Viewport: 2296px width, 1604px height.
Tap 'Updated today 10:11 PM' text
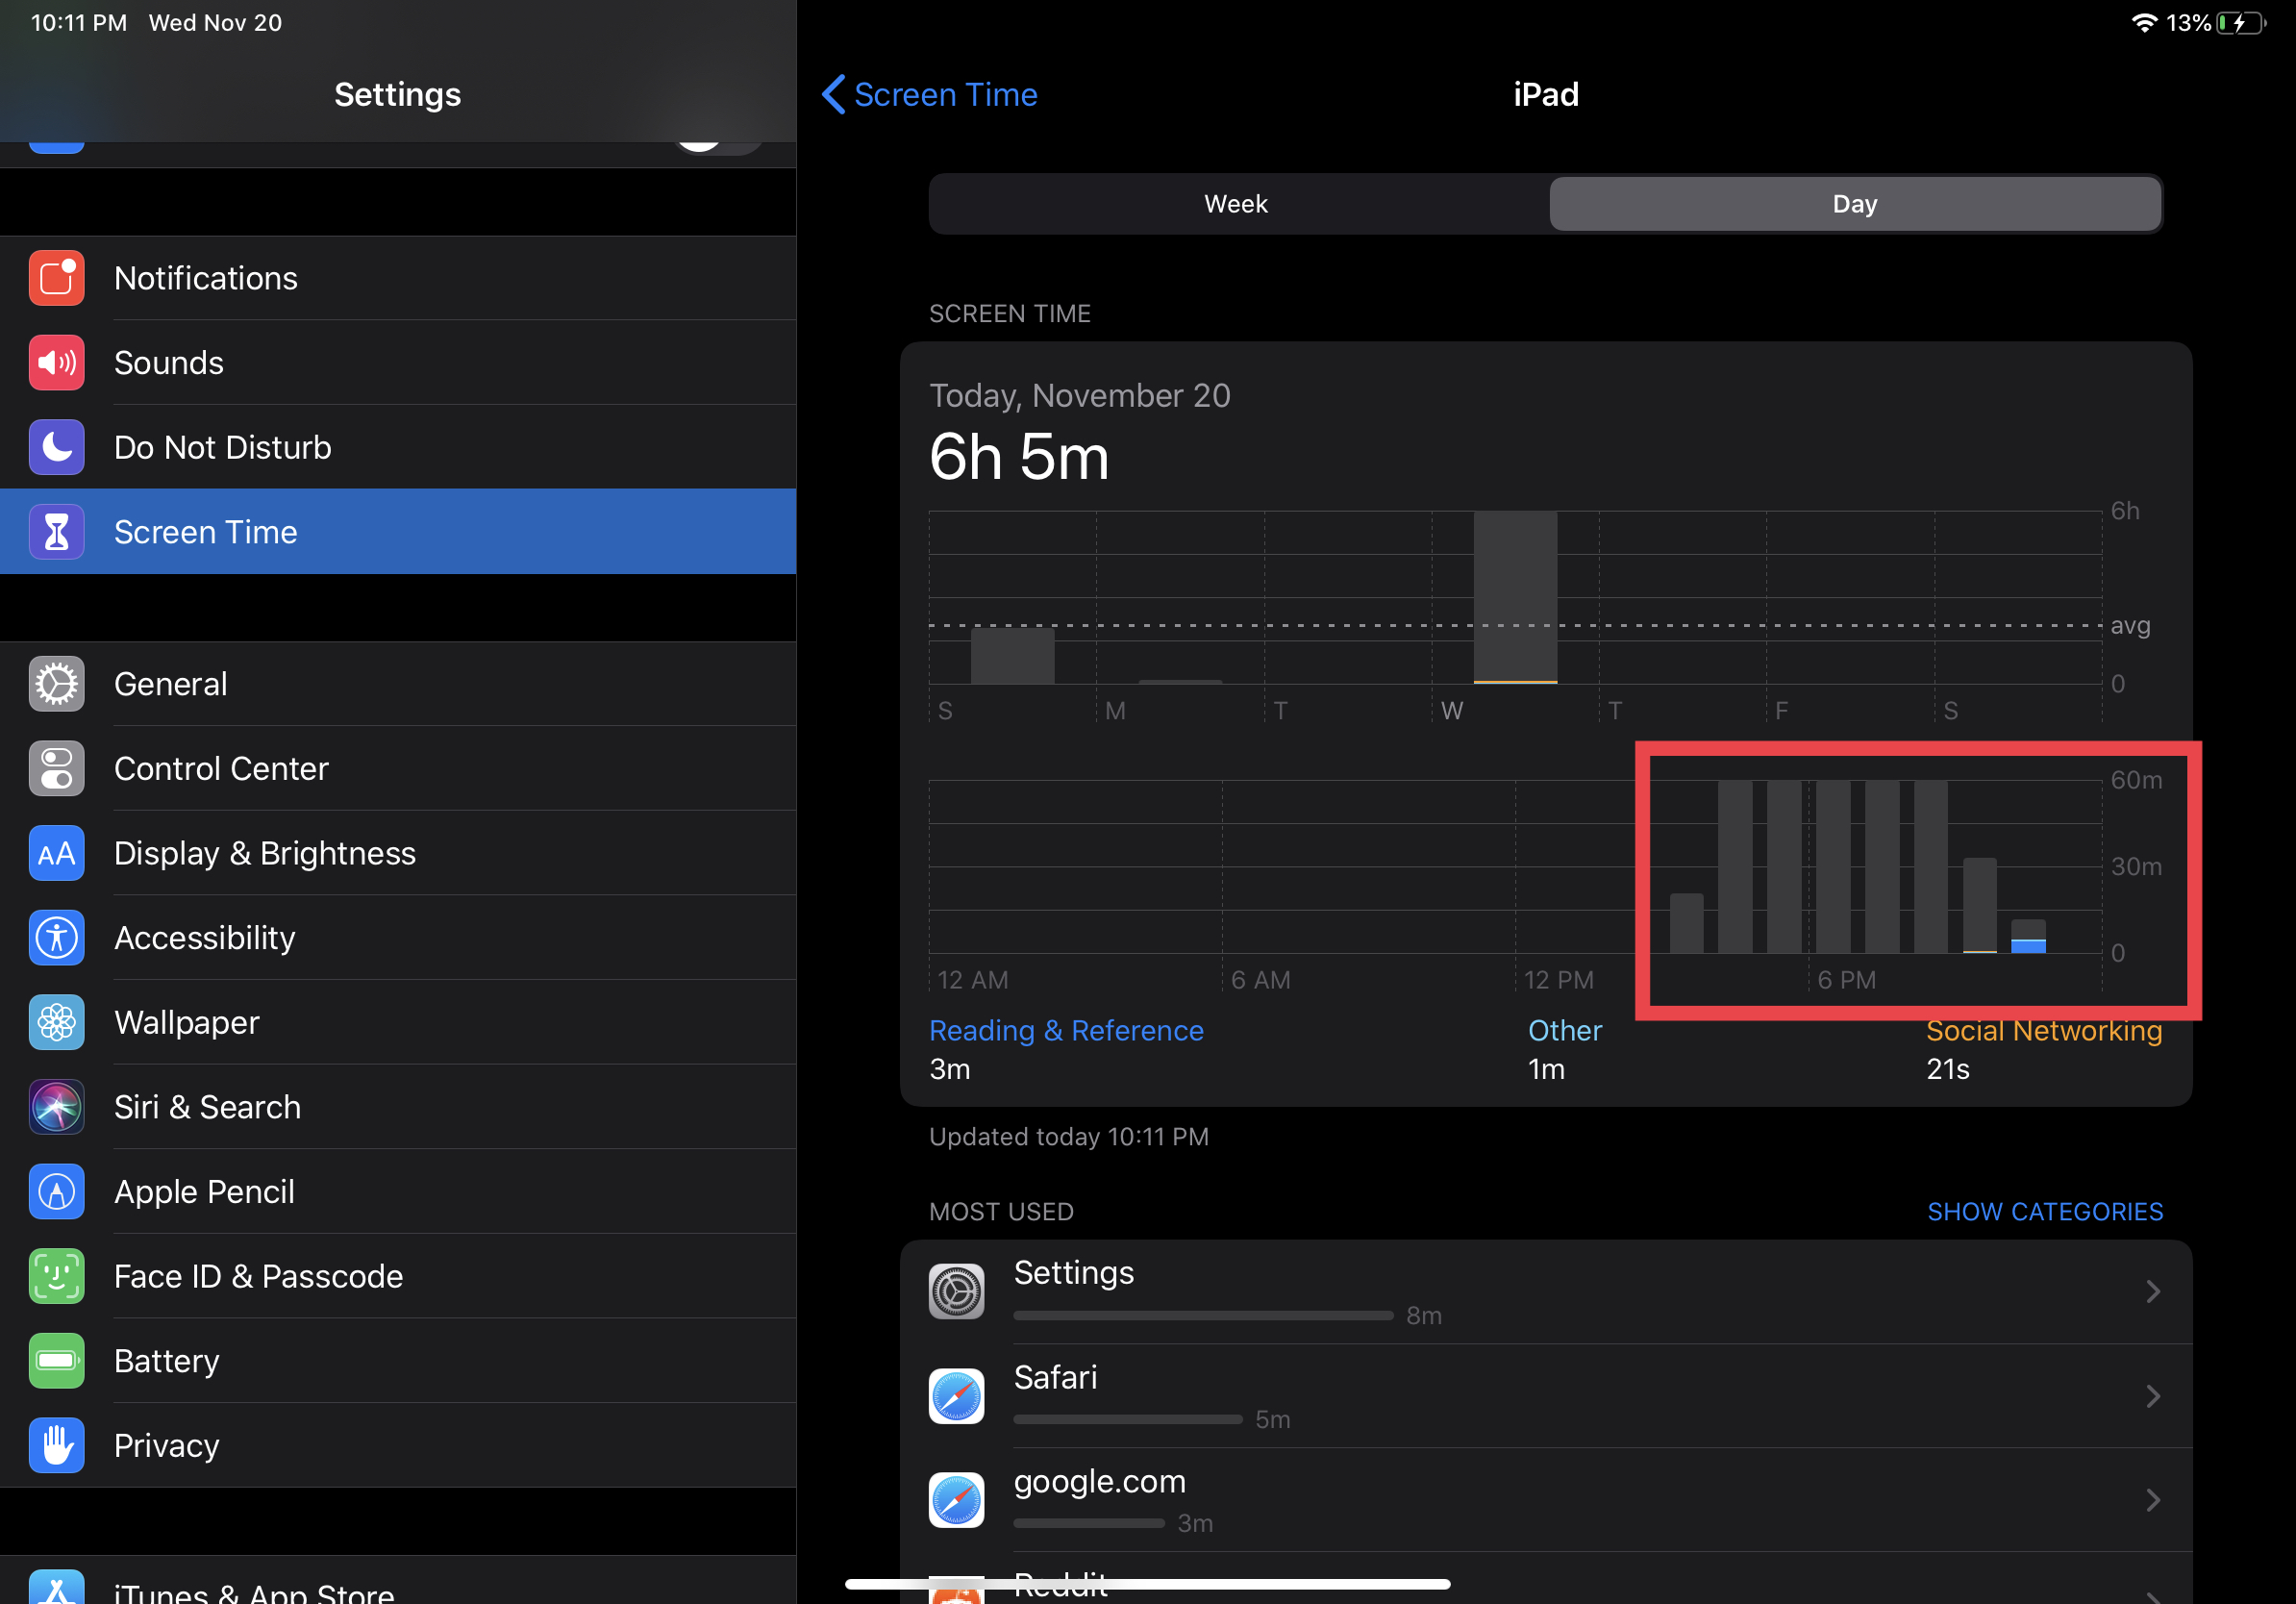[x=1069, y=1137]
